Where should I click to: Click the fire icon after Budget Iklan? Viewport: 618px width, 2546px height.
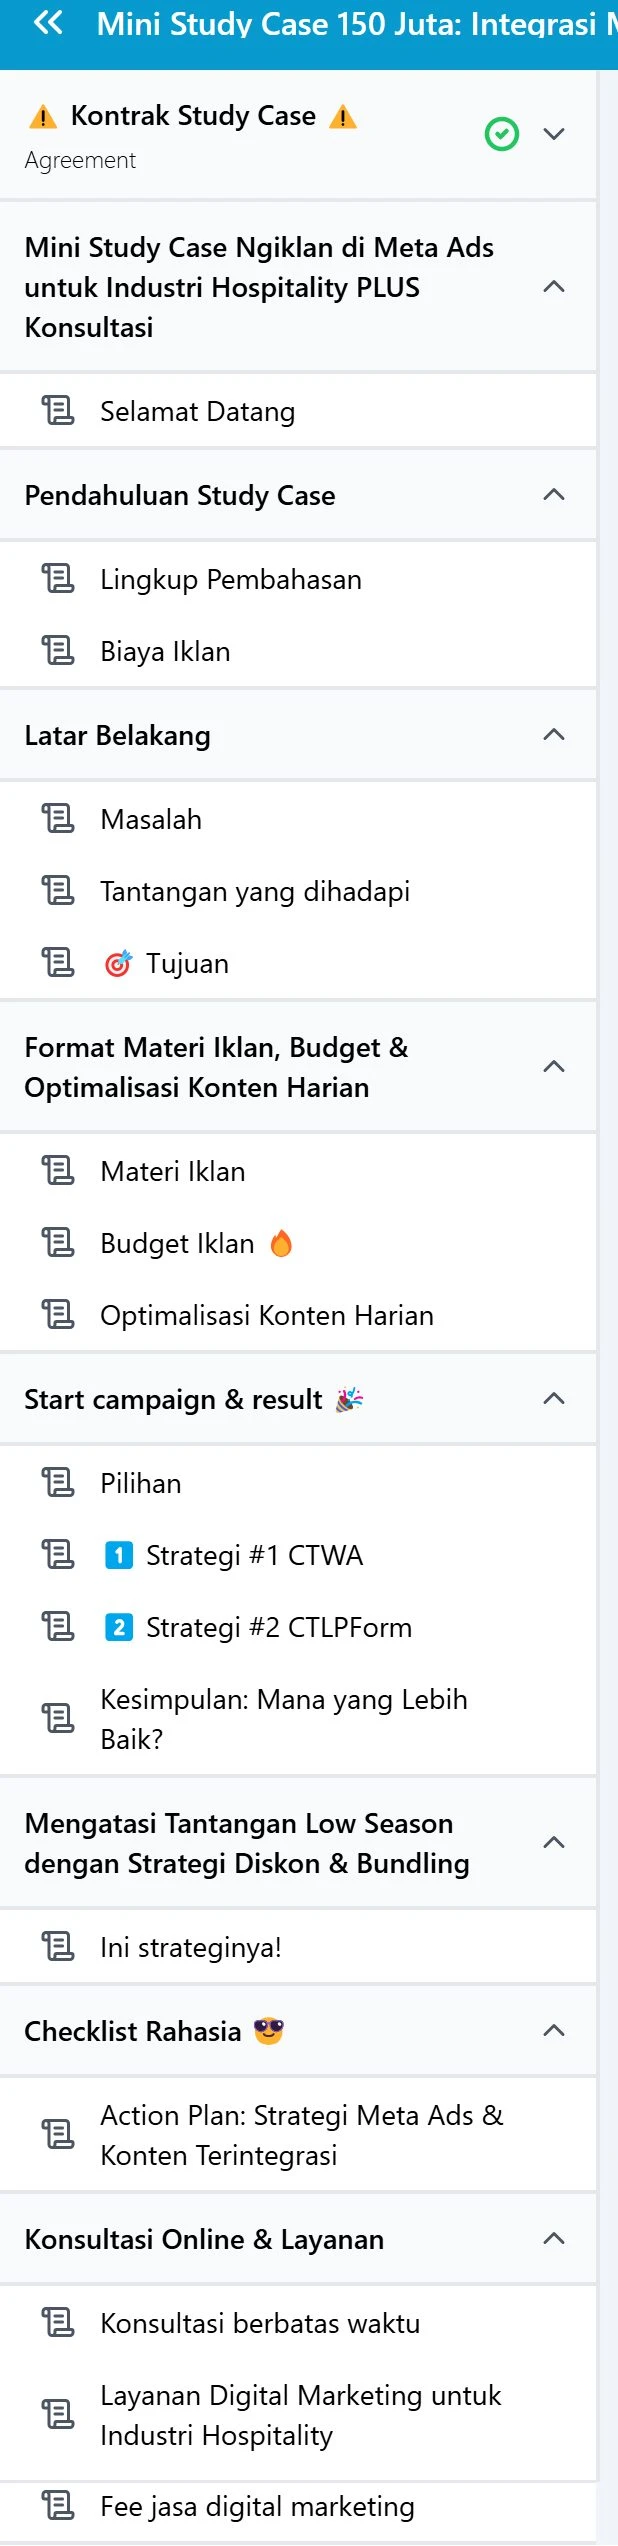[x=282, y=1244]
